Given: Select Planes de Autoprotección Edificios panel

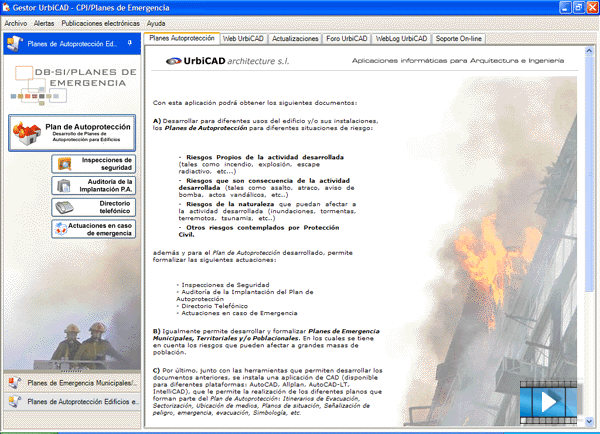Looking at the screenshot, I should (x=72, y=401).
